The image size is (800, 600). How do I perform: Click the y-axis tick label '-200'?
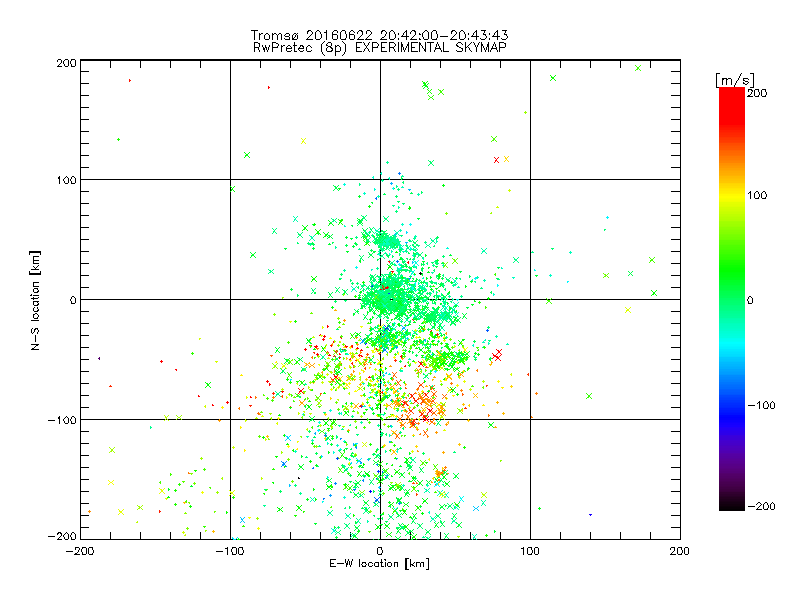tap(62, 536)
